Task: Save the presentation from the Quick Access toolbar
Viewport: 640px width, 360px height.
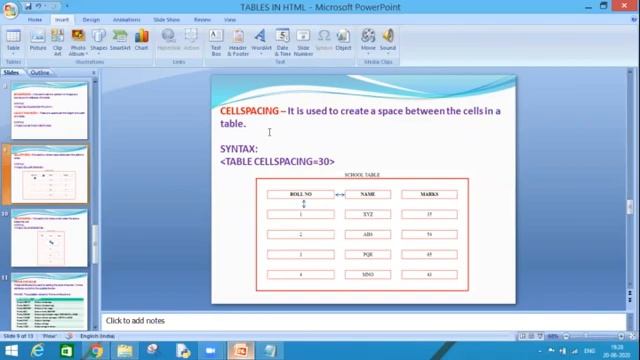Action: [x=28, y=6]
